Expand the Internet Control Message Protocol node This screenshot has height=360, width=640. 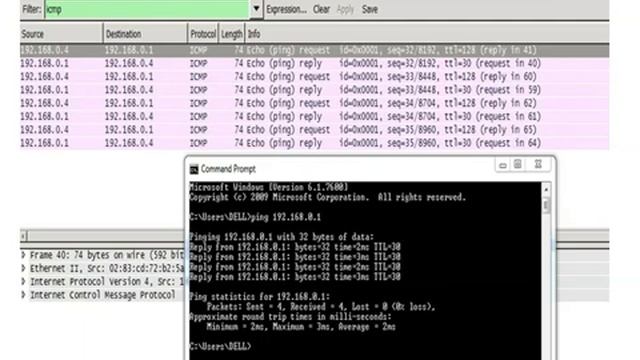(x=23, y=295)
